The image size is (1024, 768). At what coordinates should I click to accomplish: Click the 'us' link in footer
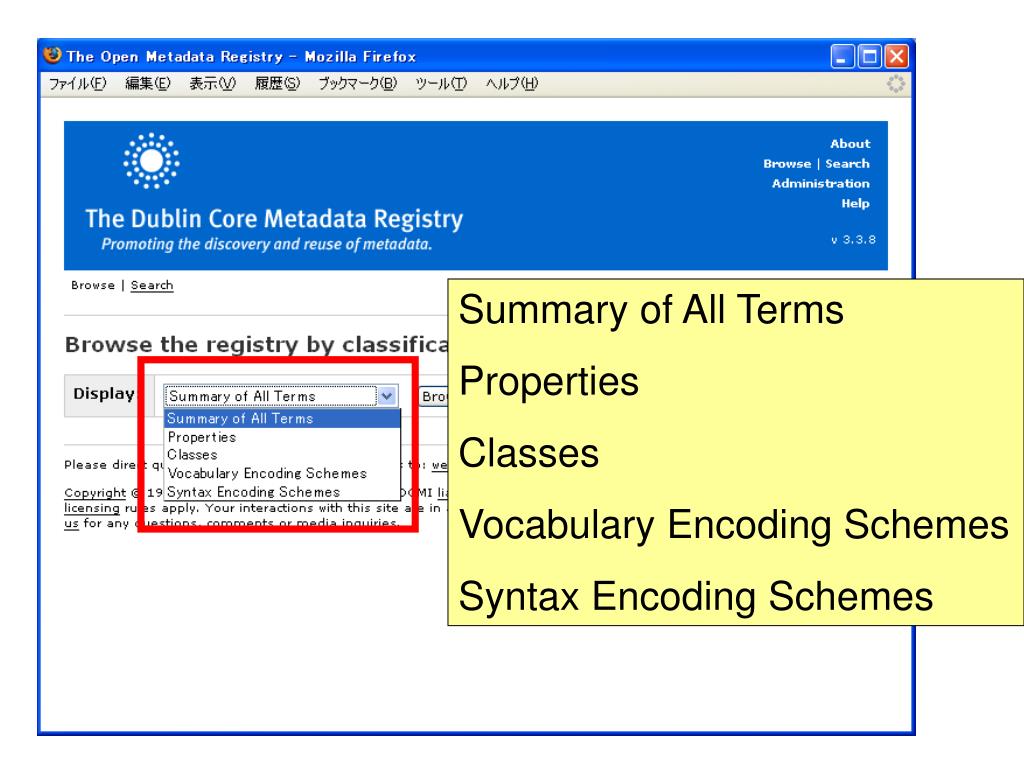pos(71,523)
